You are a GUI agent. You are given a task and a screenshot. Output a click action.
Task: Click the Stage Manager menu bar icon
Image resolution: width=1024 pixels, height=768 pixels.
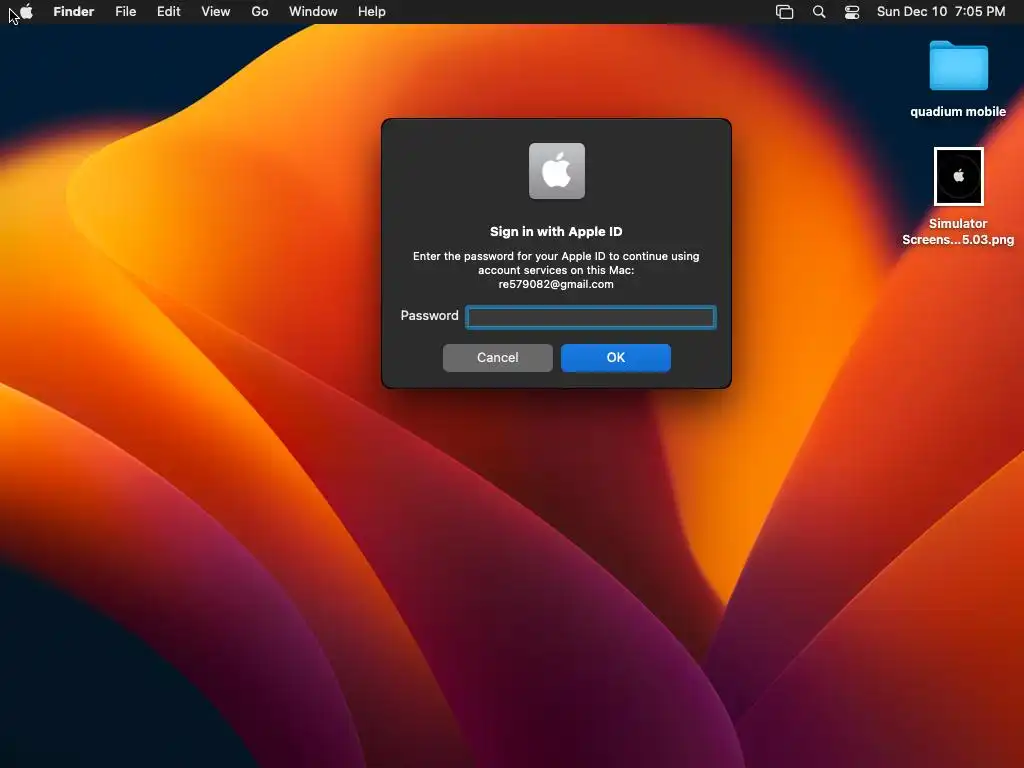(x=784, y=12)
